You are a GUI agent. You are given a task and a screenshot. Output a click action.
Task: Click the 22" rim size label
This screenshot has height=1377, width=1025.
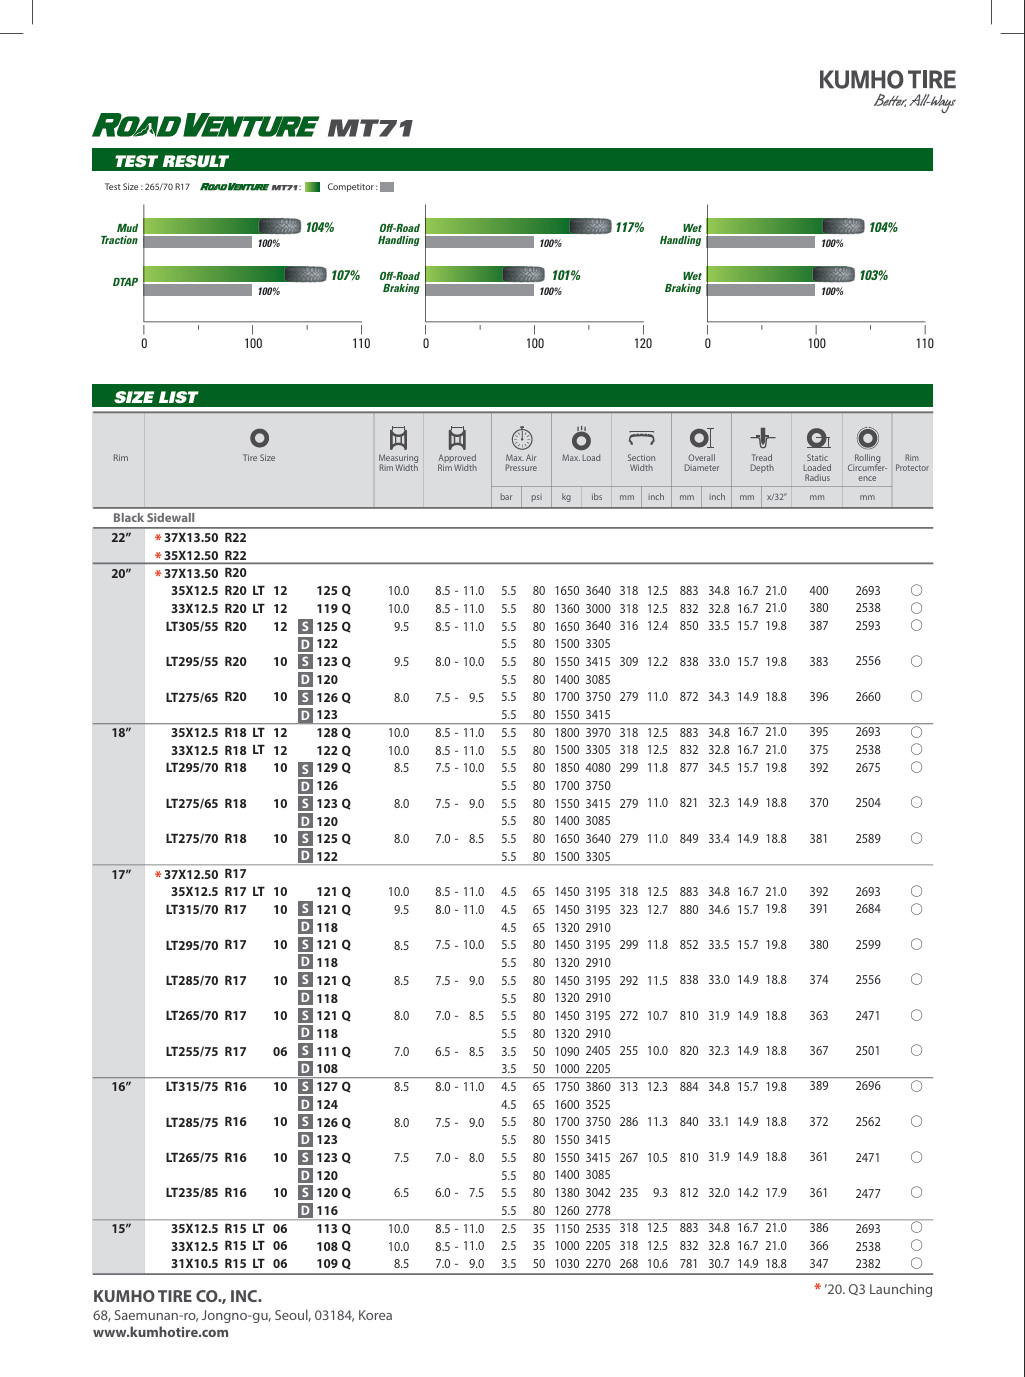click(121, 538)
